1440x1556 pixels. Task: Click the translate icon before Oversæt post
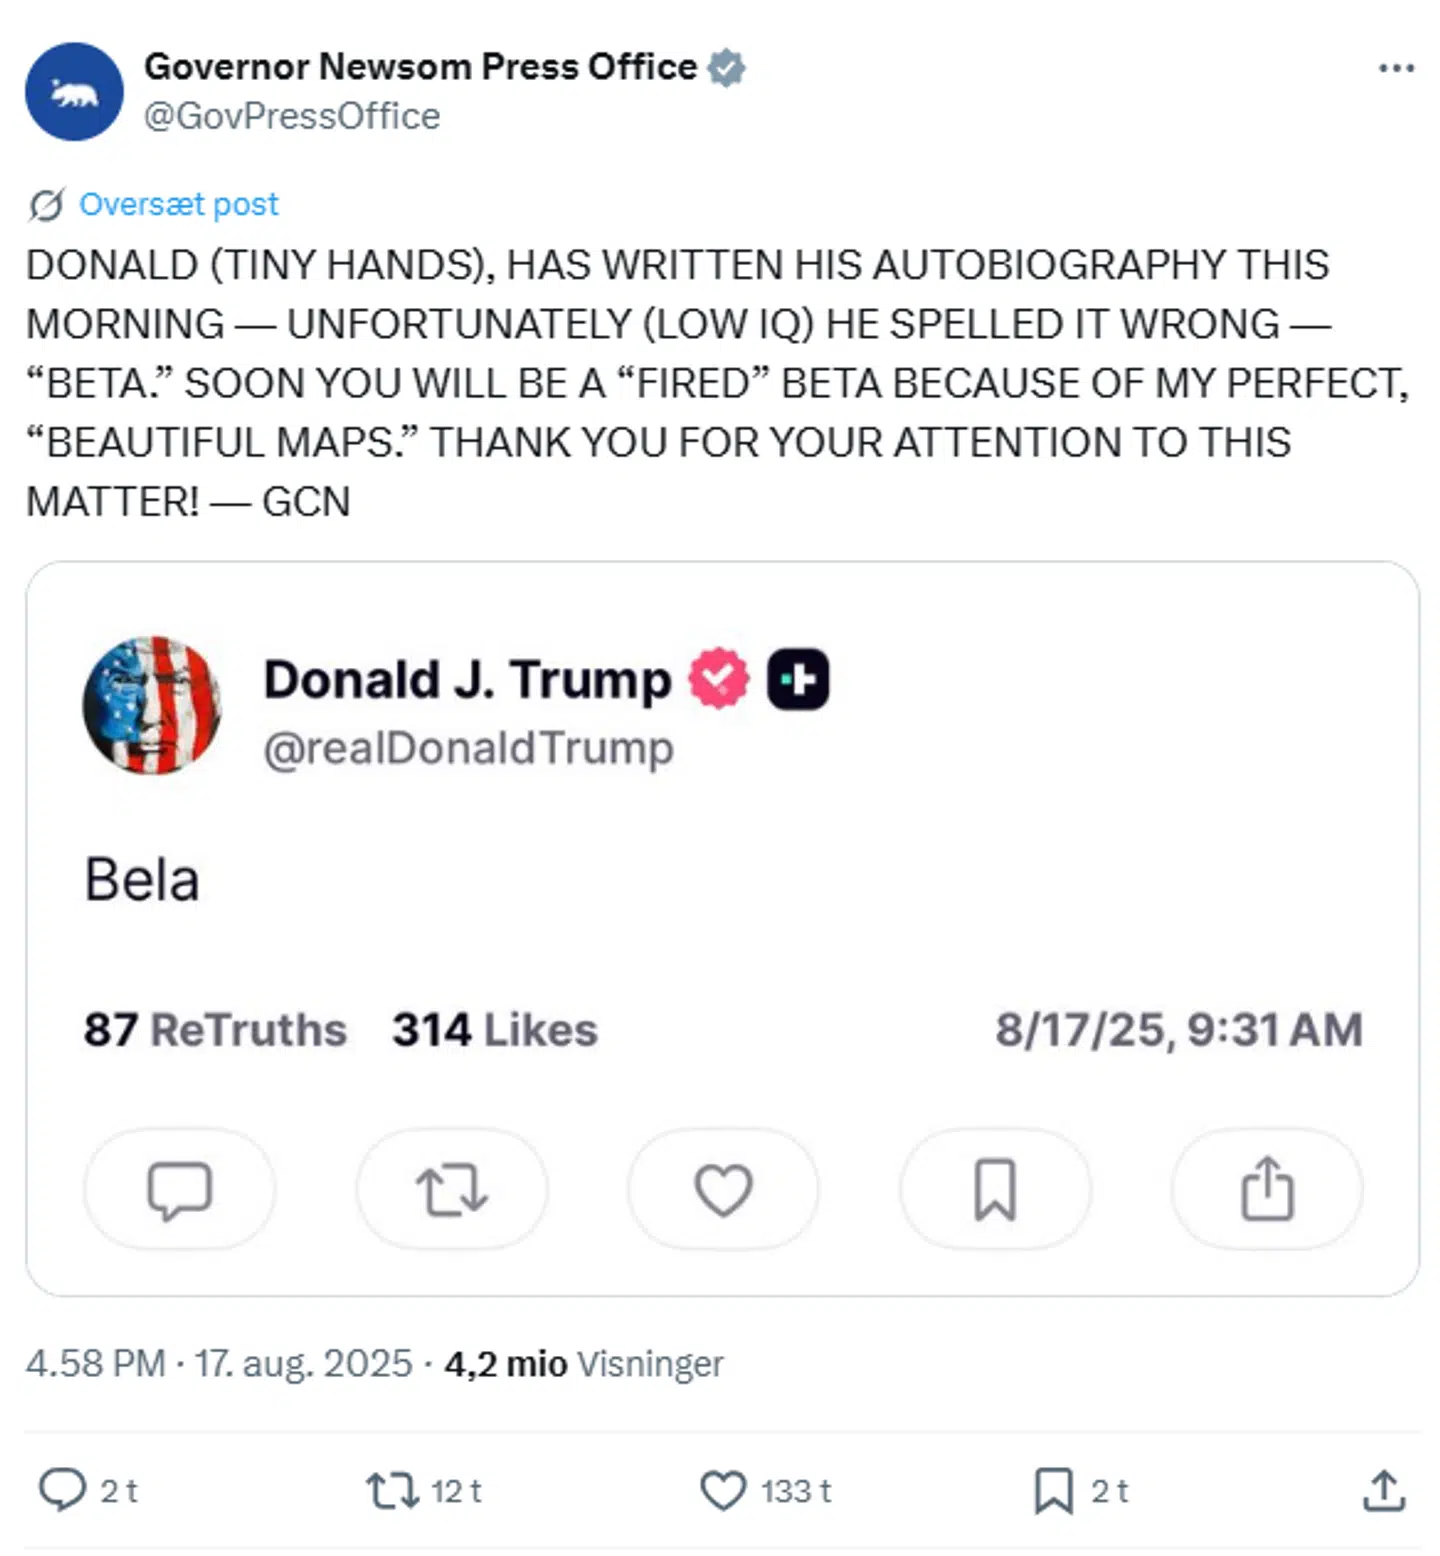click(x=44, y=204)
